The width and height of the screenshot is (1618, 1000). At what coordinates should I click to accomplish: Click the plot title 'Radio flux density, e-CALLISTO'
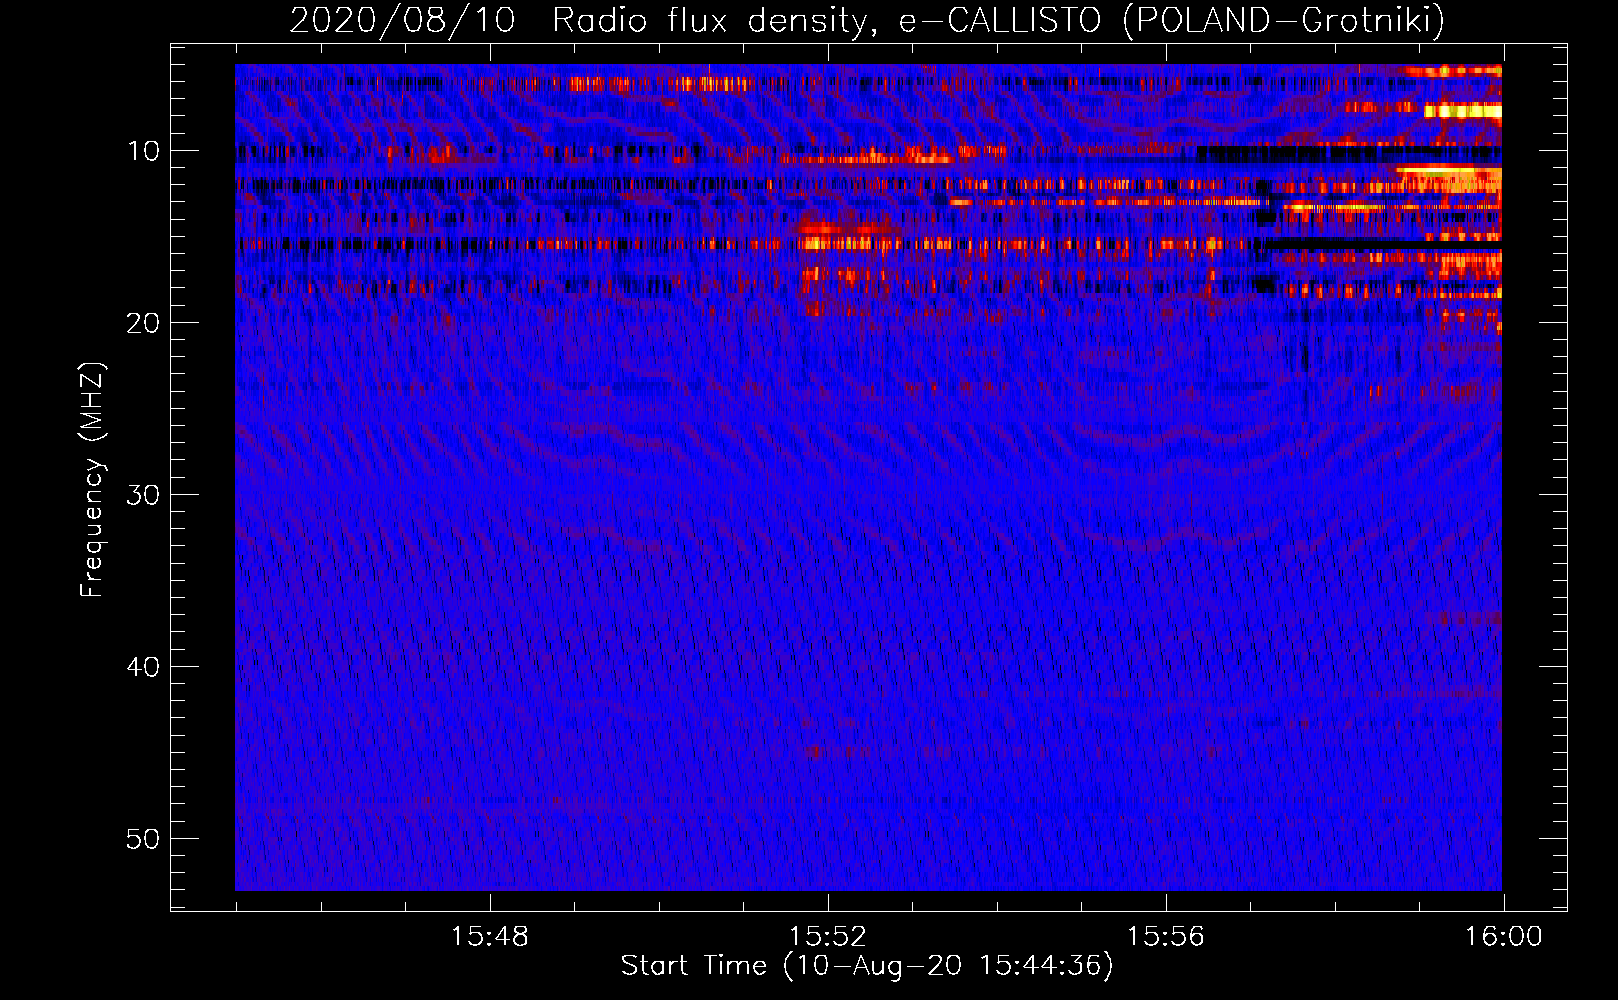(x=827, y=21)
